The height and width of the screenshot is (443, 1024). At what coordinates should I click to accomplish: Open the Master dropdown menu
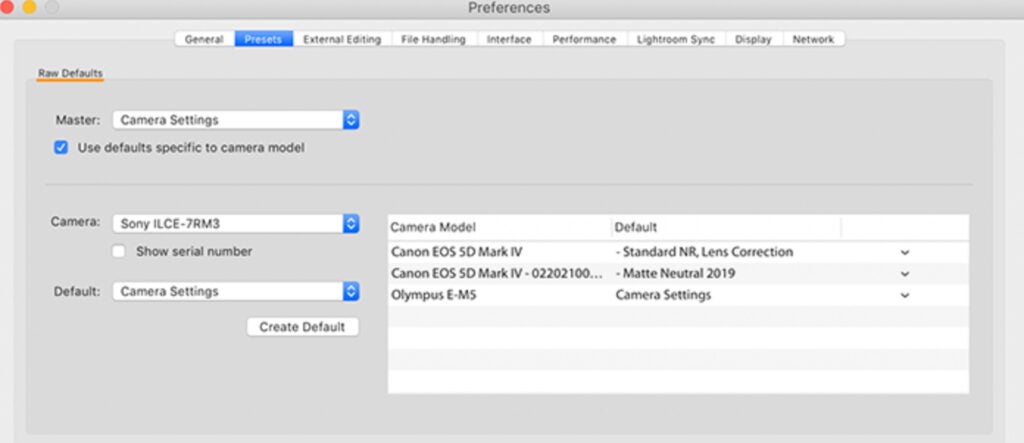(x=236, y=120)
